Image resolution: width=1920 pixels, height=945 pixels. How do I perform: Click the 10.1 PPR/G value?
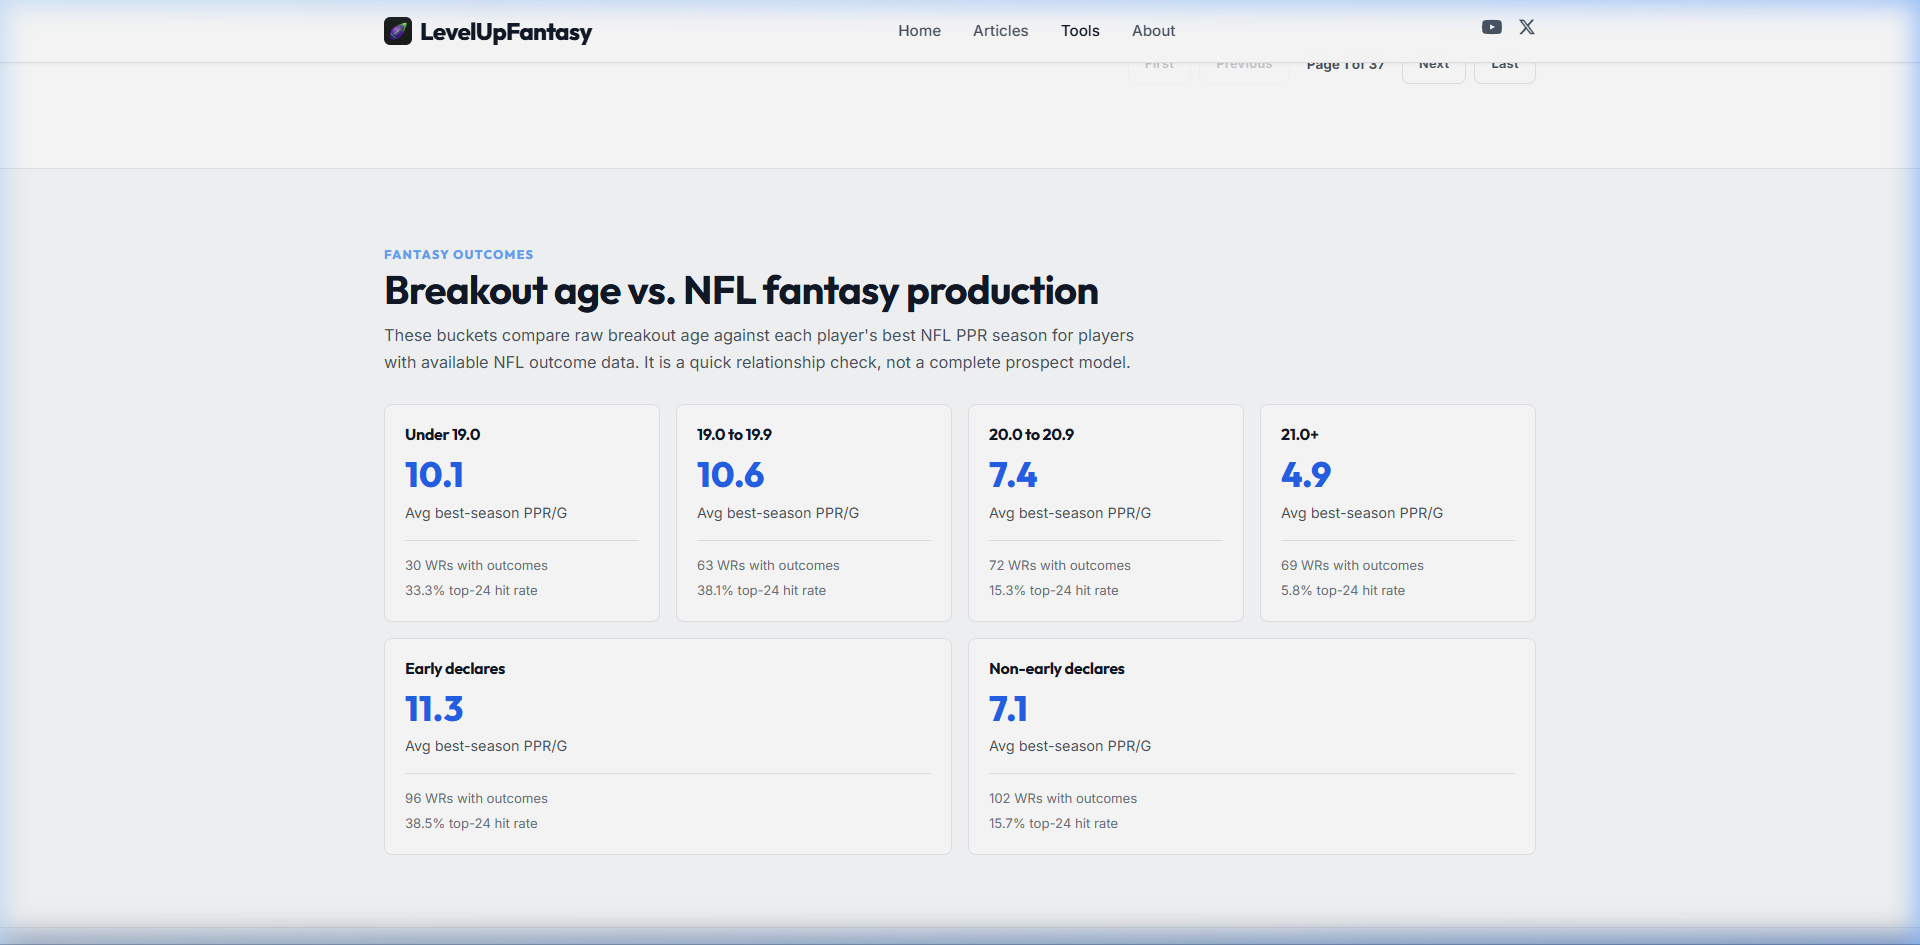pyautogui.click(x=434, y=475)
